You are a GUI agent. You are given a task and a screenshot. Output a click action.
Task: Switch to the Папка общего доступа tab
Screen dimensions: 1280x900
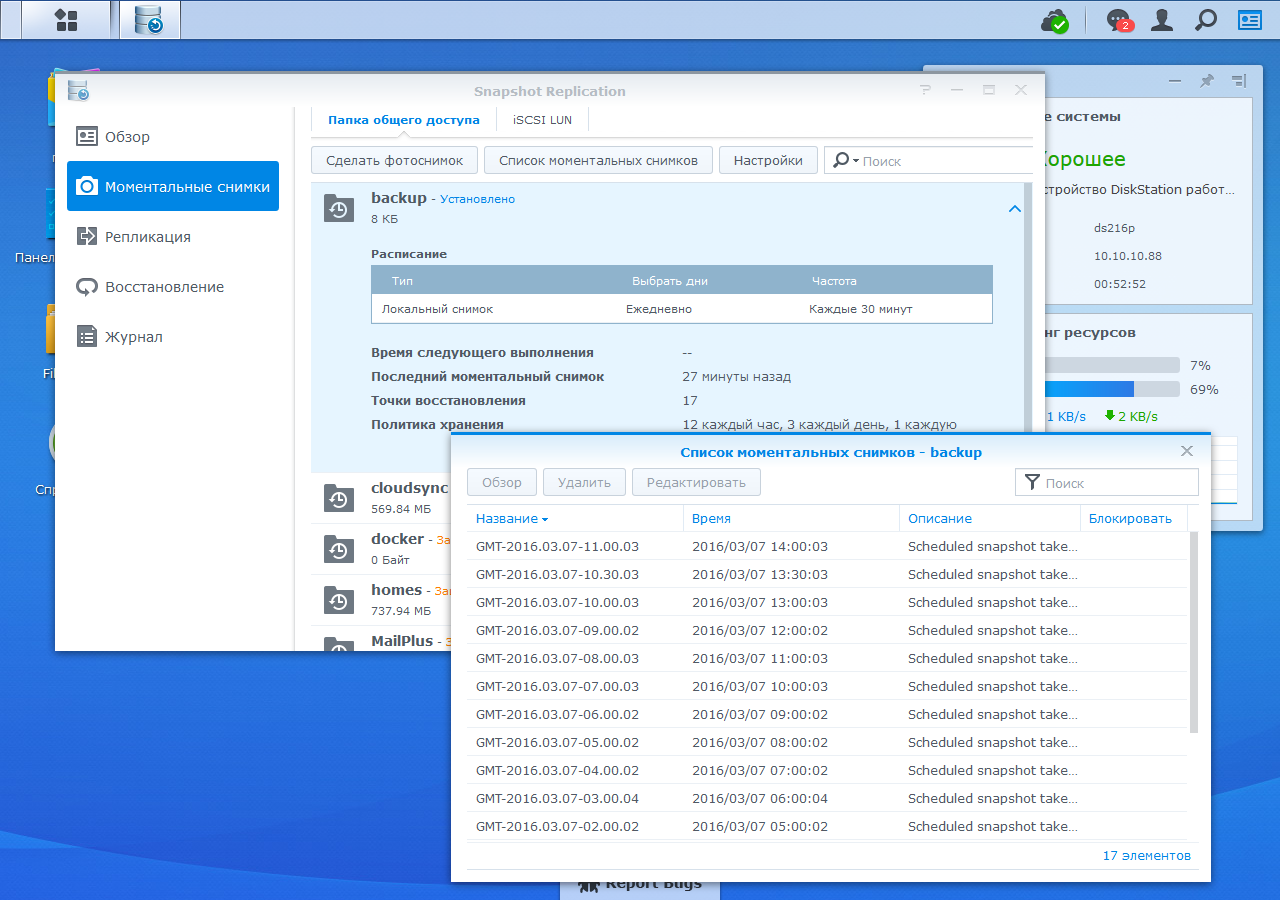404,120
